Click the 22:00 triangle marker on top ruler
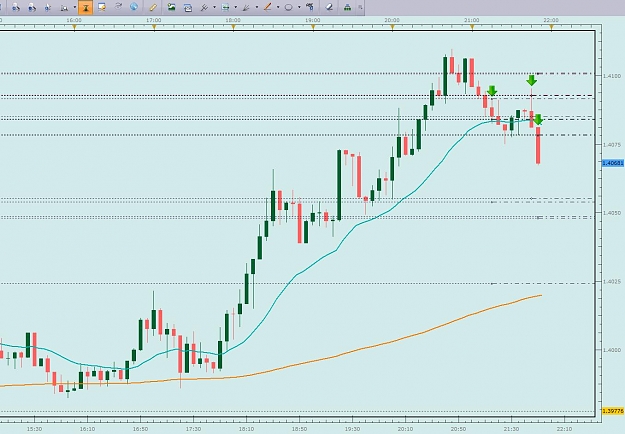 point(552,27)
